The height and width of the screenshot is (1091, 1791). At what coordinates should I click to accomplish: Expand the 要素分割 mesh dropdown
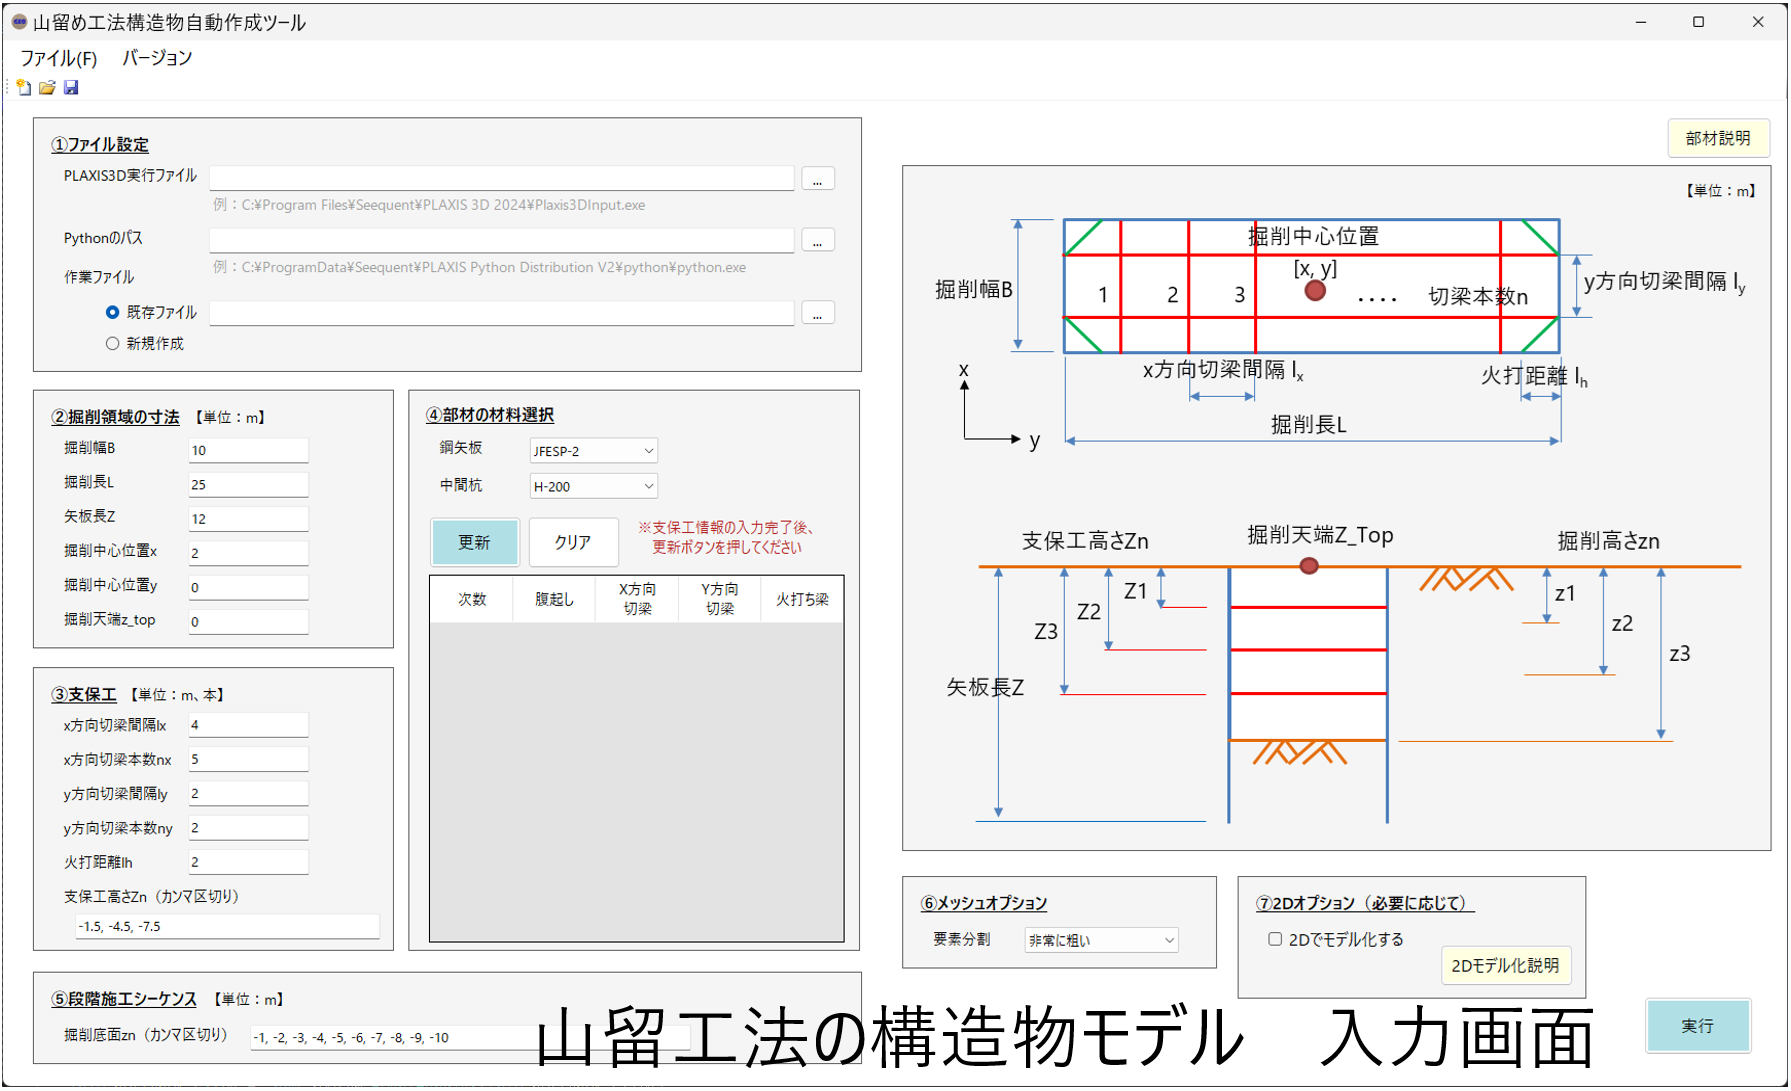coord(1101,940)
